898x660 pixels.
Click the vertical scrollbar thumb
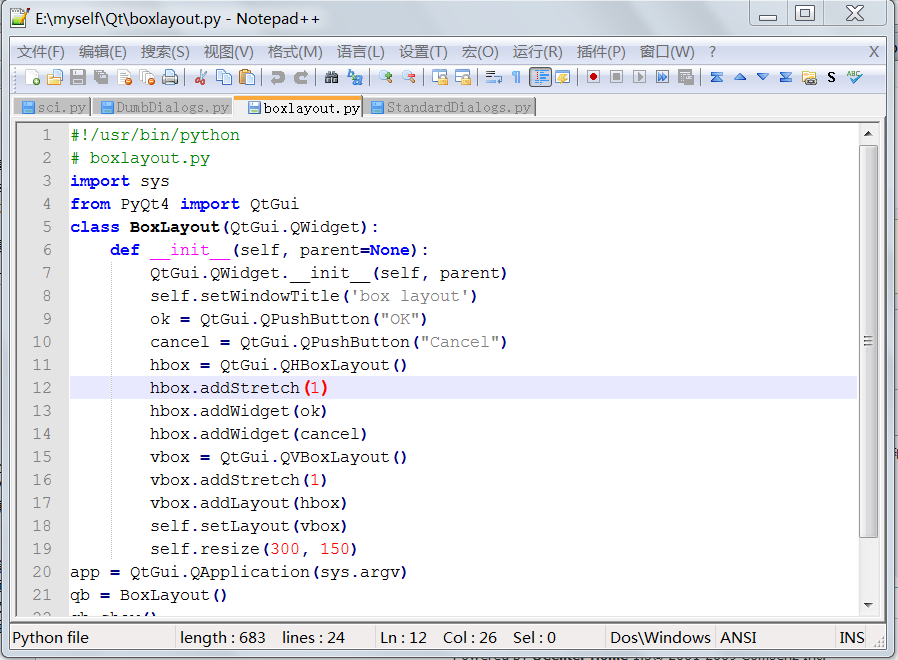(x=868, y=342)
